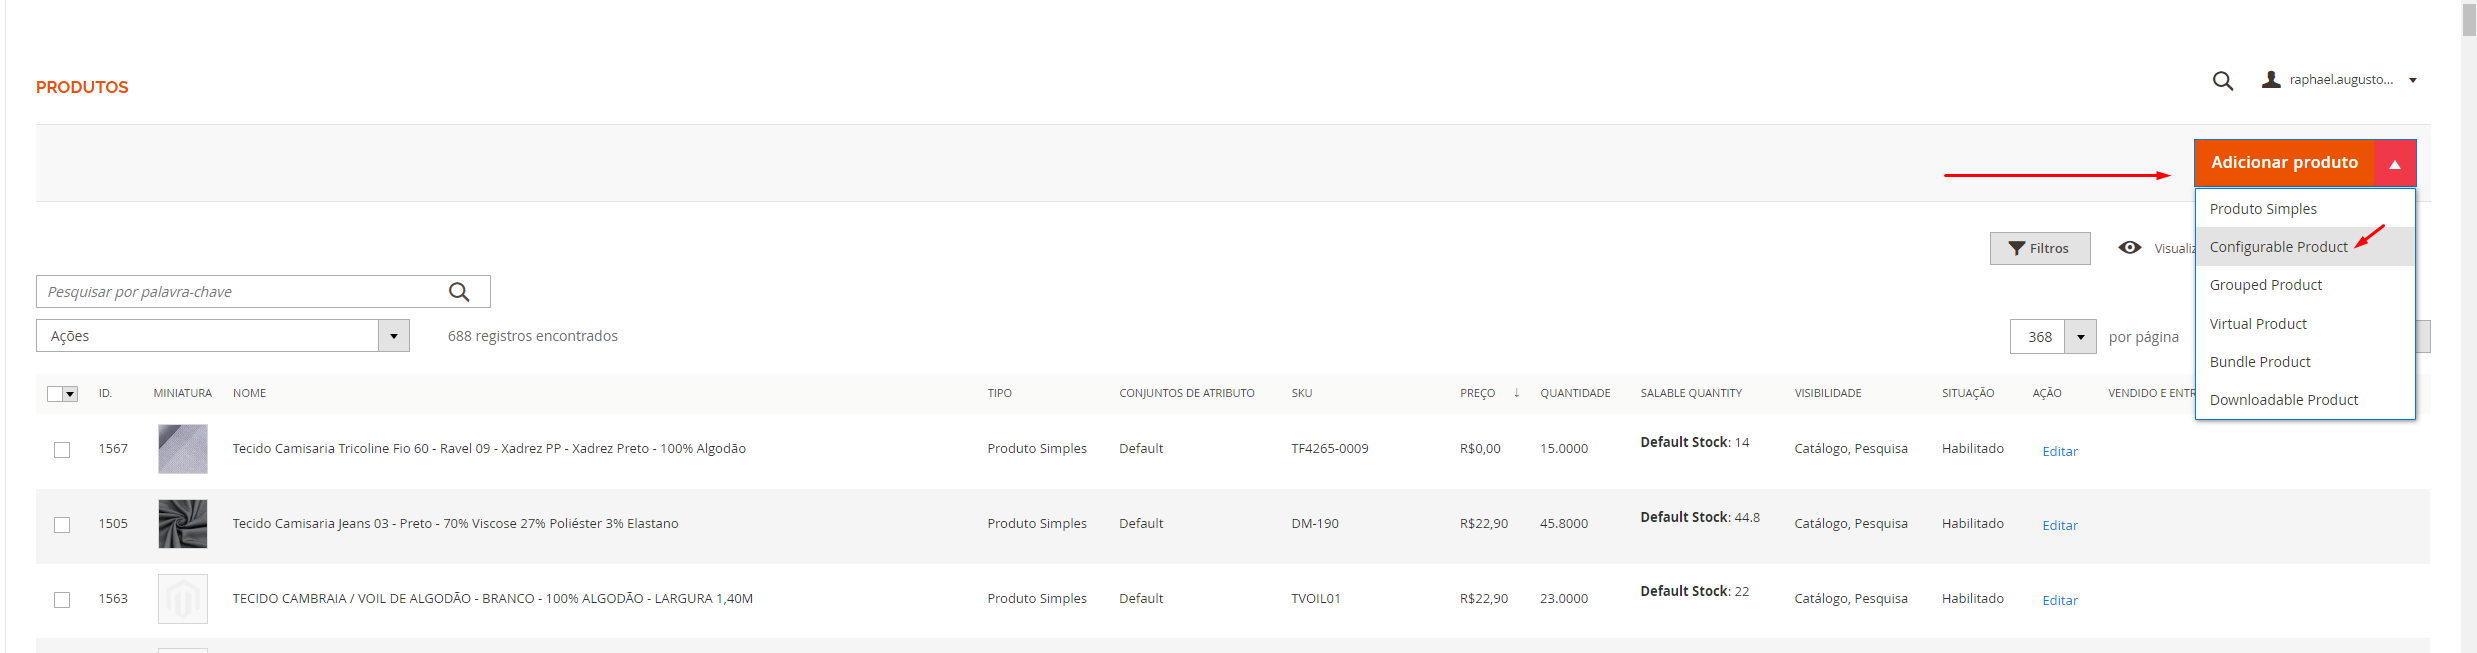Focus the Pesquisar por palavra-chave field
Screen dimensions: 2477x653
pyautogui.click(x=240, y=292)
